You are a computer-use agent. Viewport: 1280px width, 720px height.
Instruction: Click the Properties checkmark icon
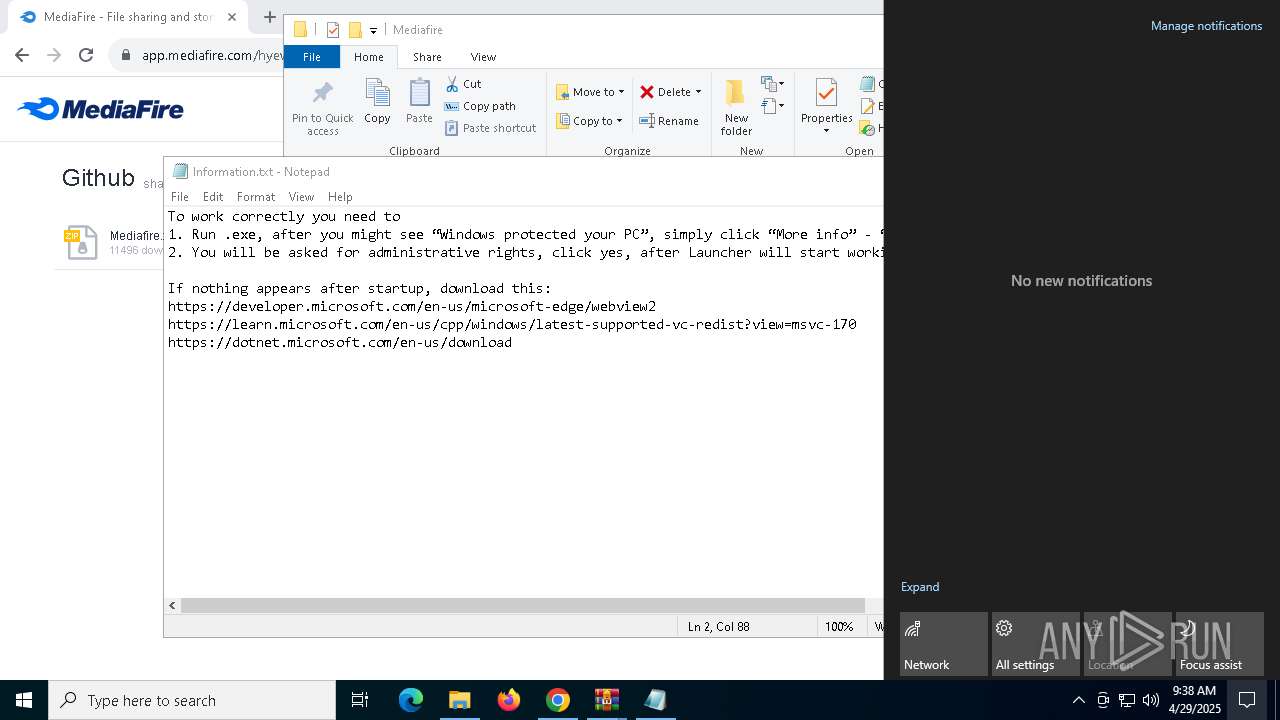point(826,94)
